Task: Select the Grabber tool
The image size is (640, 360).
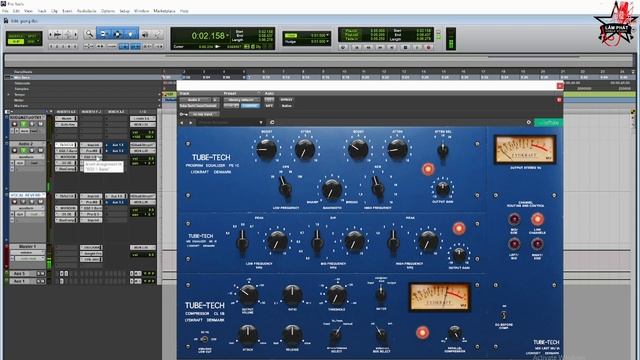Action: (x=131, y=34)
